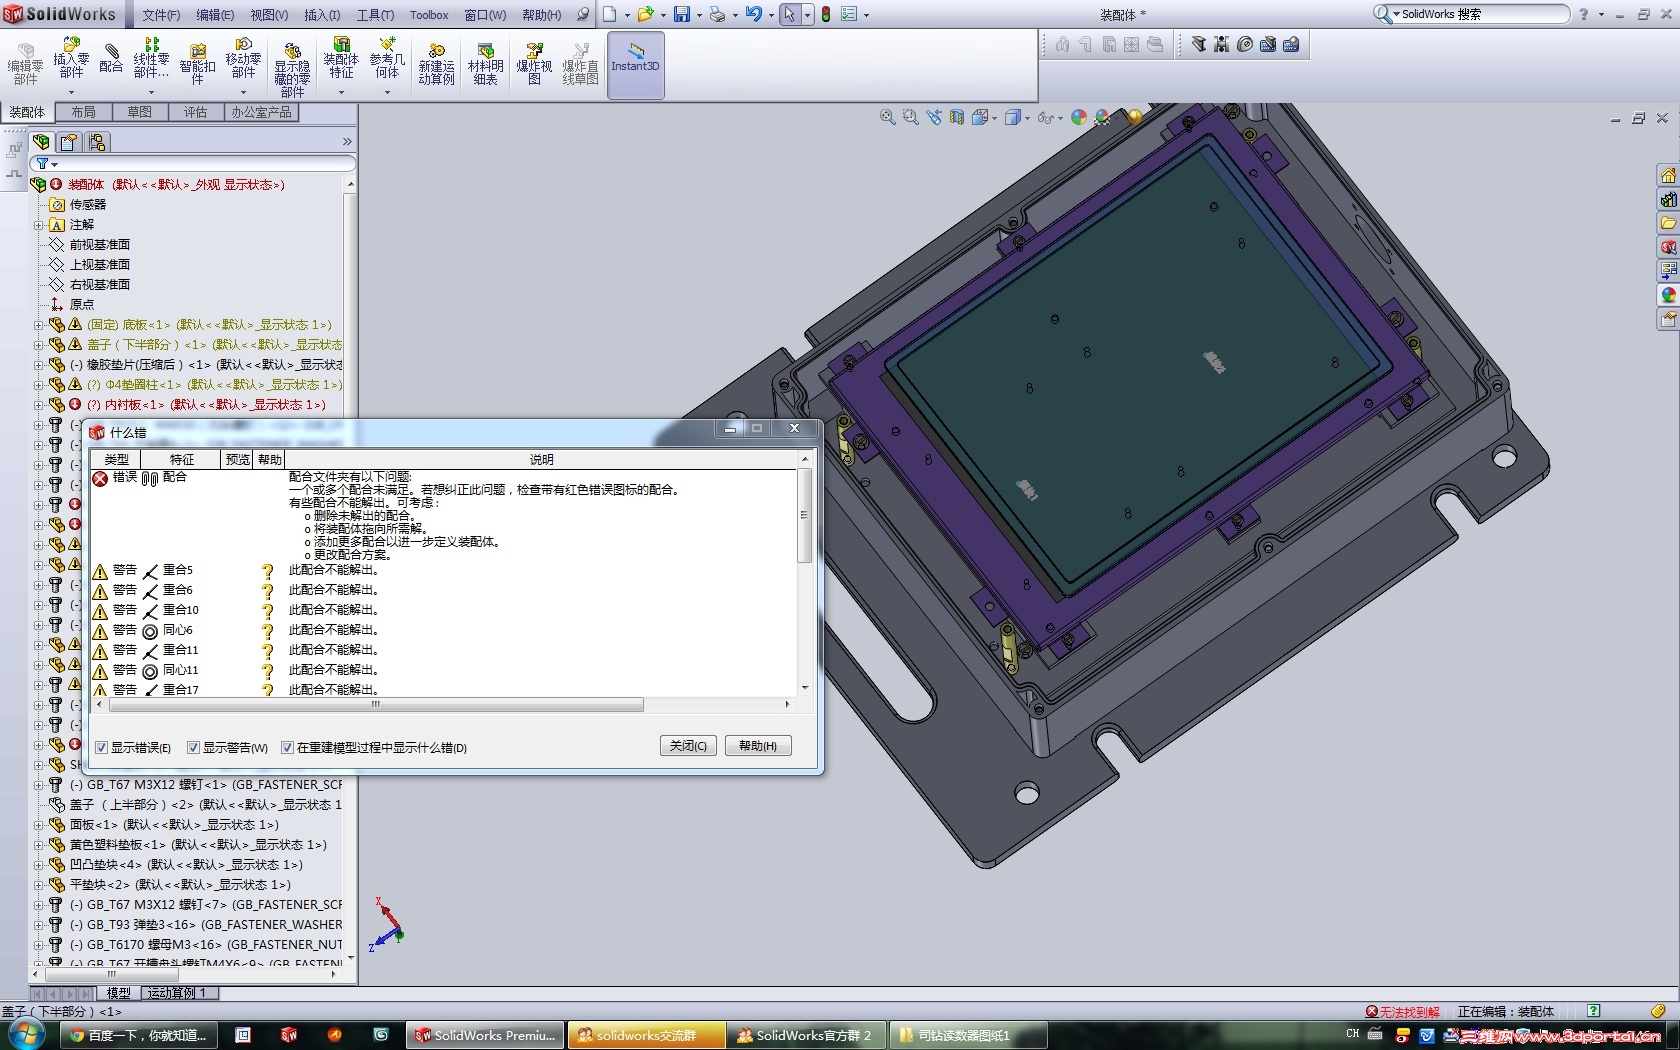1680x1050 pixels.
Task: Toggle 在重建模型过程中显示什么错(D) checkbox
Action: [288, 747]
